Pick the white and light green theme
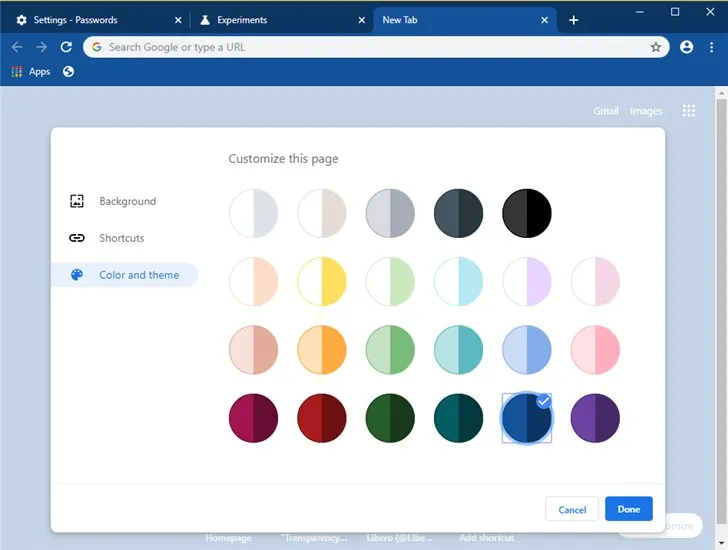The width and height of the screenshot is (728, 550). click(x=390, y=281)
